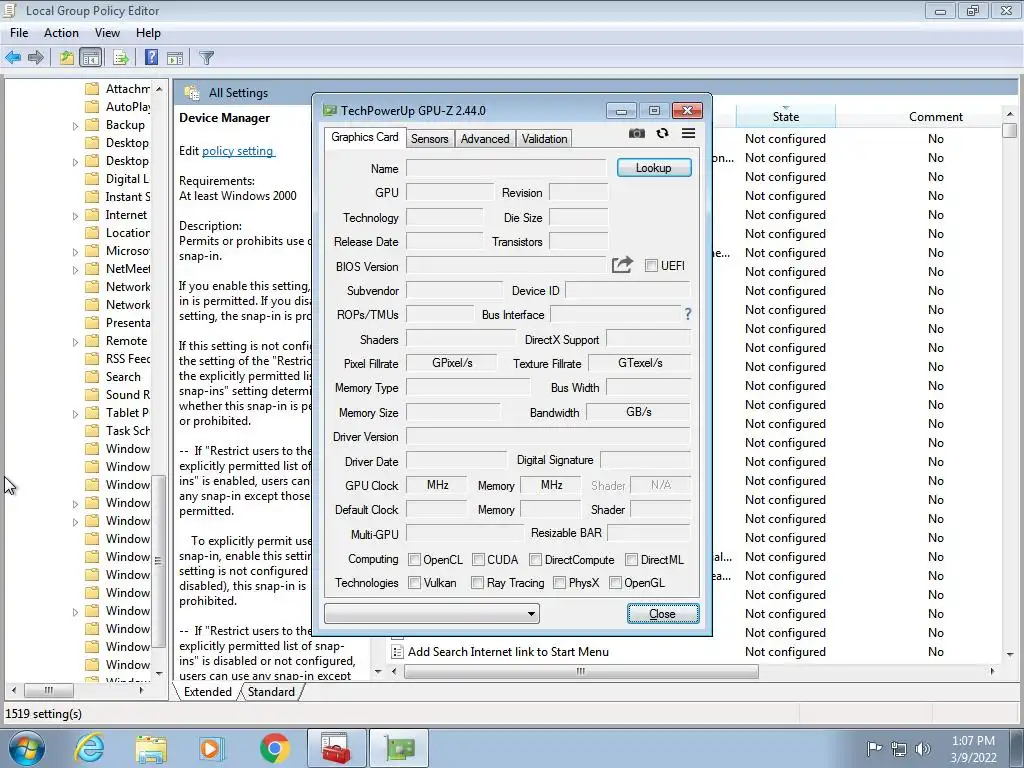This screenshot has width=1024, height=768.
Task: Click the Search folder in tree
Action: click(123, 377)
